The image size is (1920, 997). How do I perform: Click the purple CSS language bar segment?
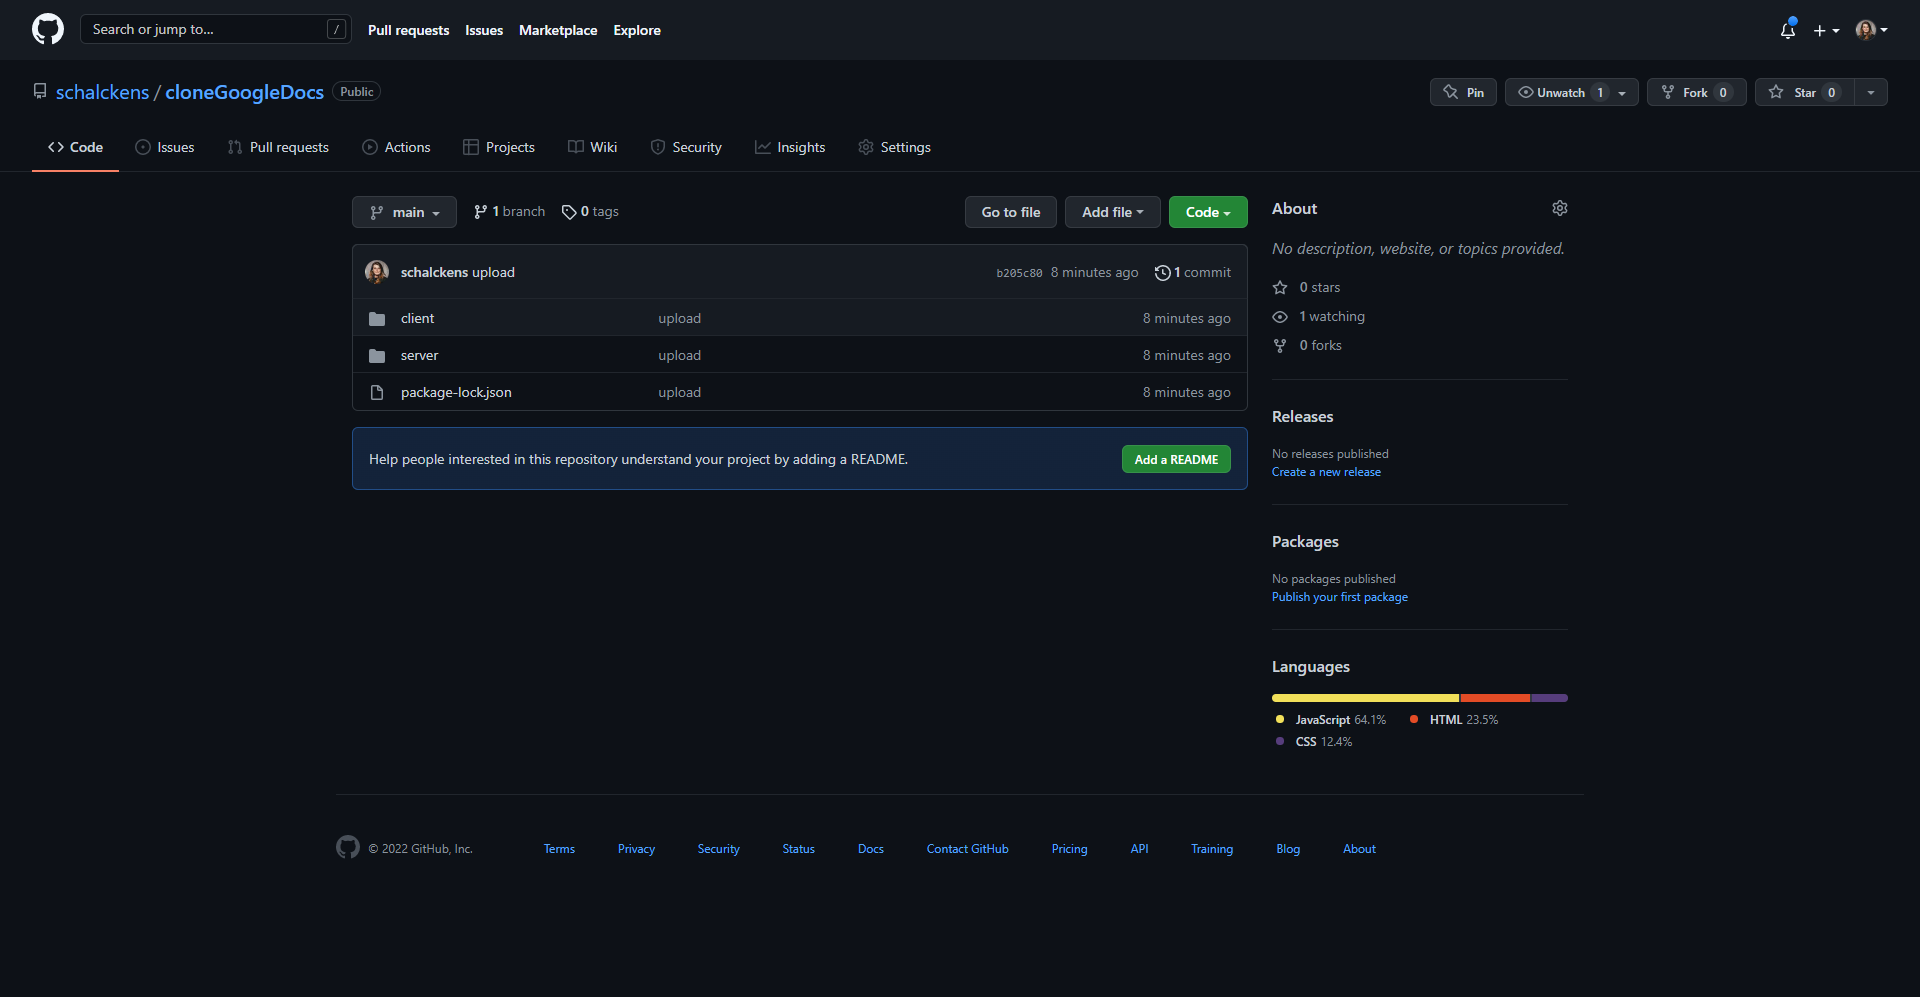point(1550,698)
